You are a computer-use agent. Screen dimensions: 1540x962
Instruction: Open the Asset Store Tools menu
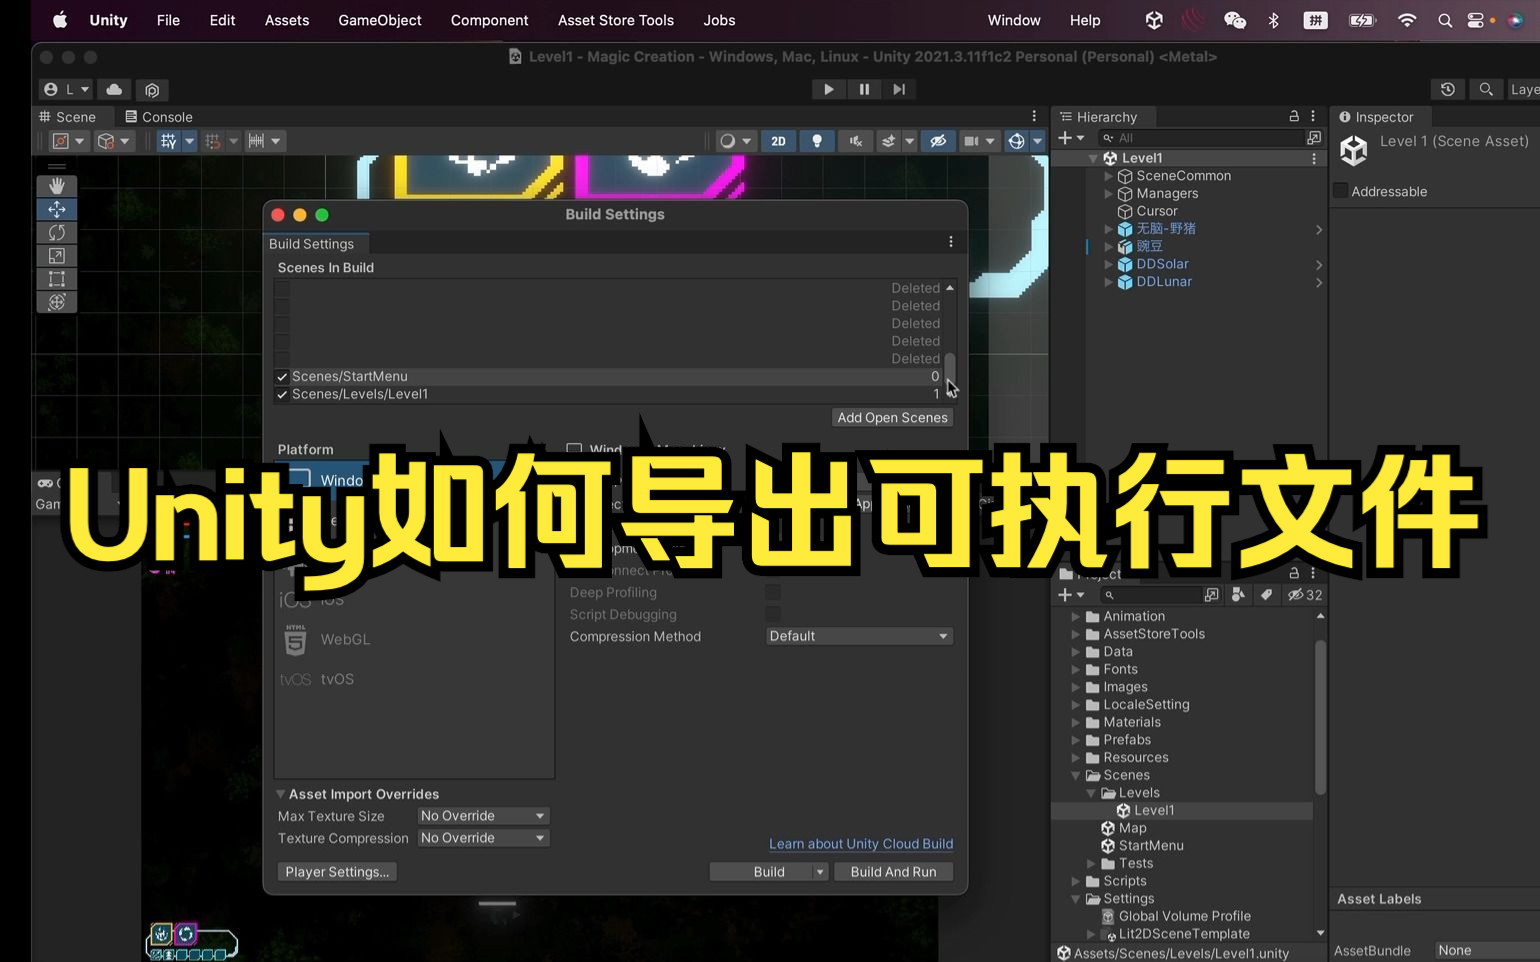(616, 20)
